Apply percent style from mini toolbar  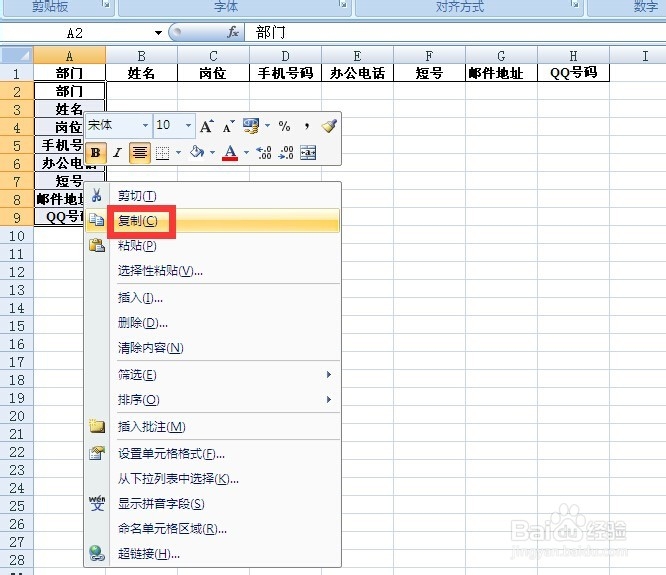[x=284, y=126]
